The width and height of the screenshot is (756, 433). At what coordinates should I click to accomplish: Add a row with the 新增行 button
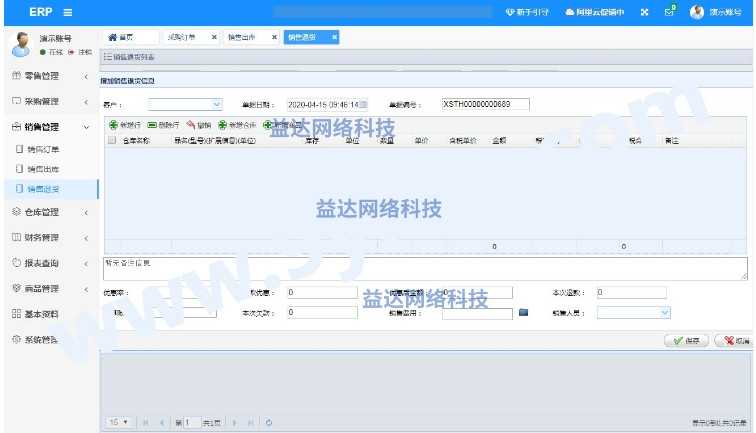(x=125, y=125)
